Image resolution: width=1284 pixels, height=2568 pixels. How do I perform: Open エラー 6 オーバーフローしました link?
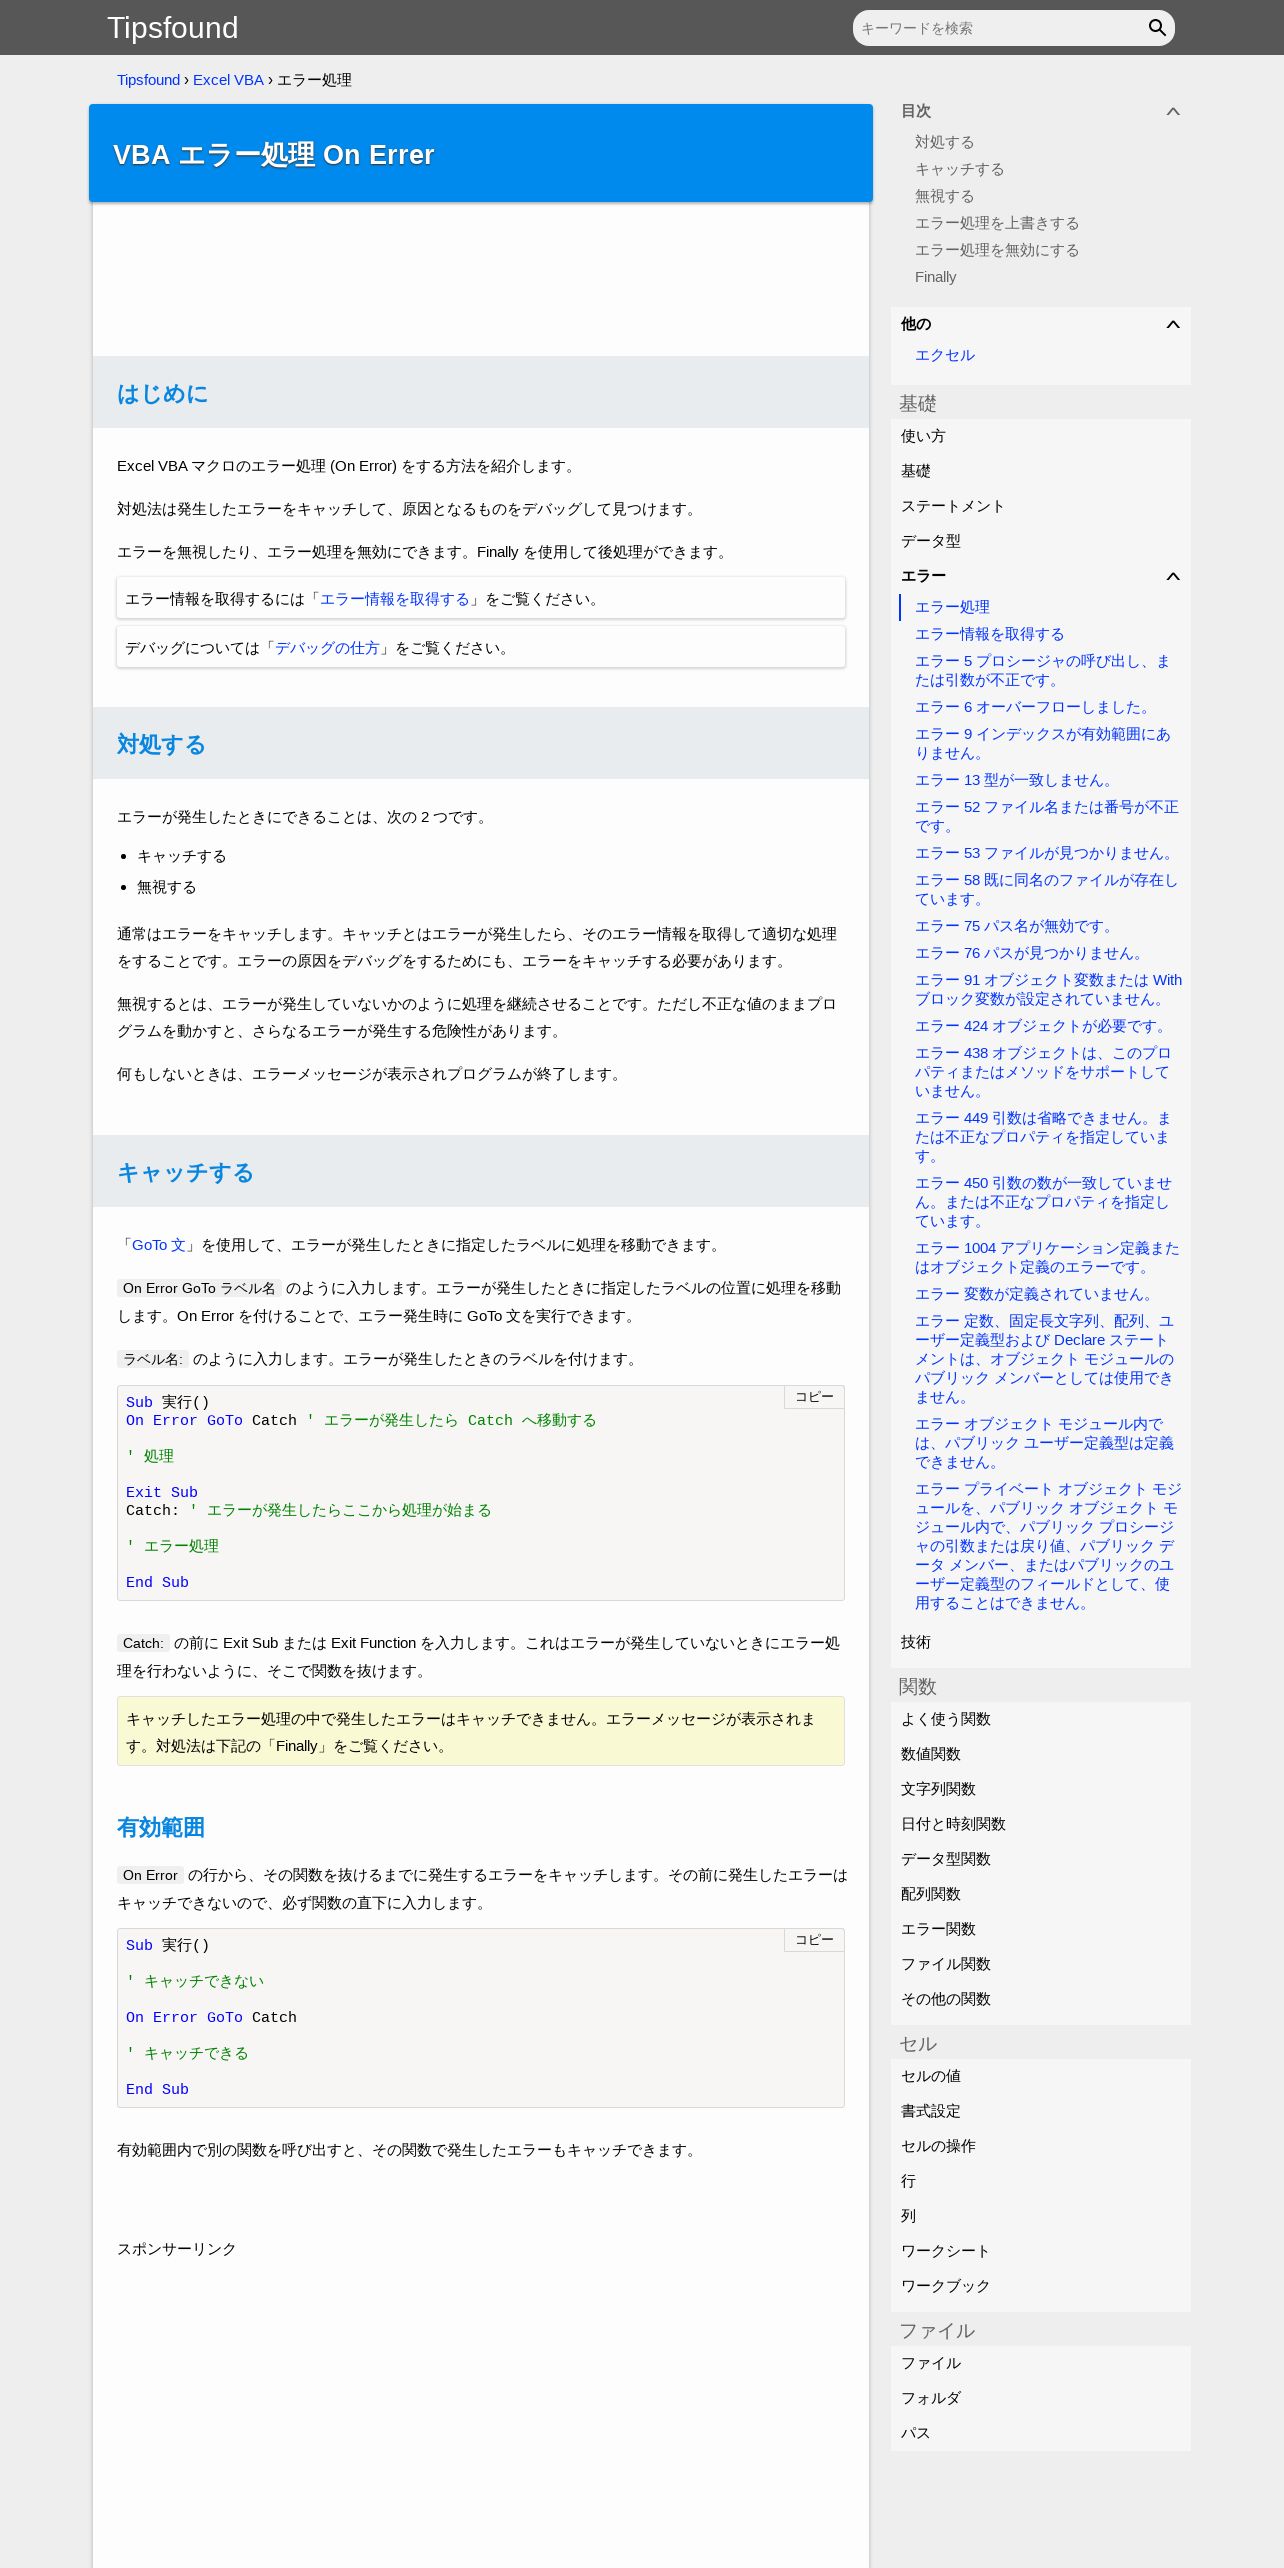tap(1034, 707)
